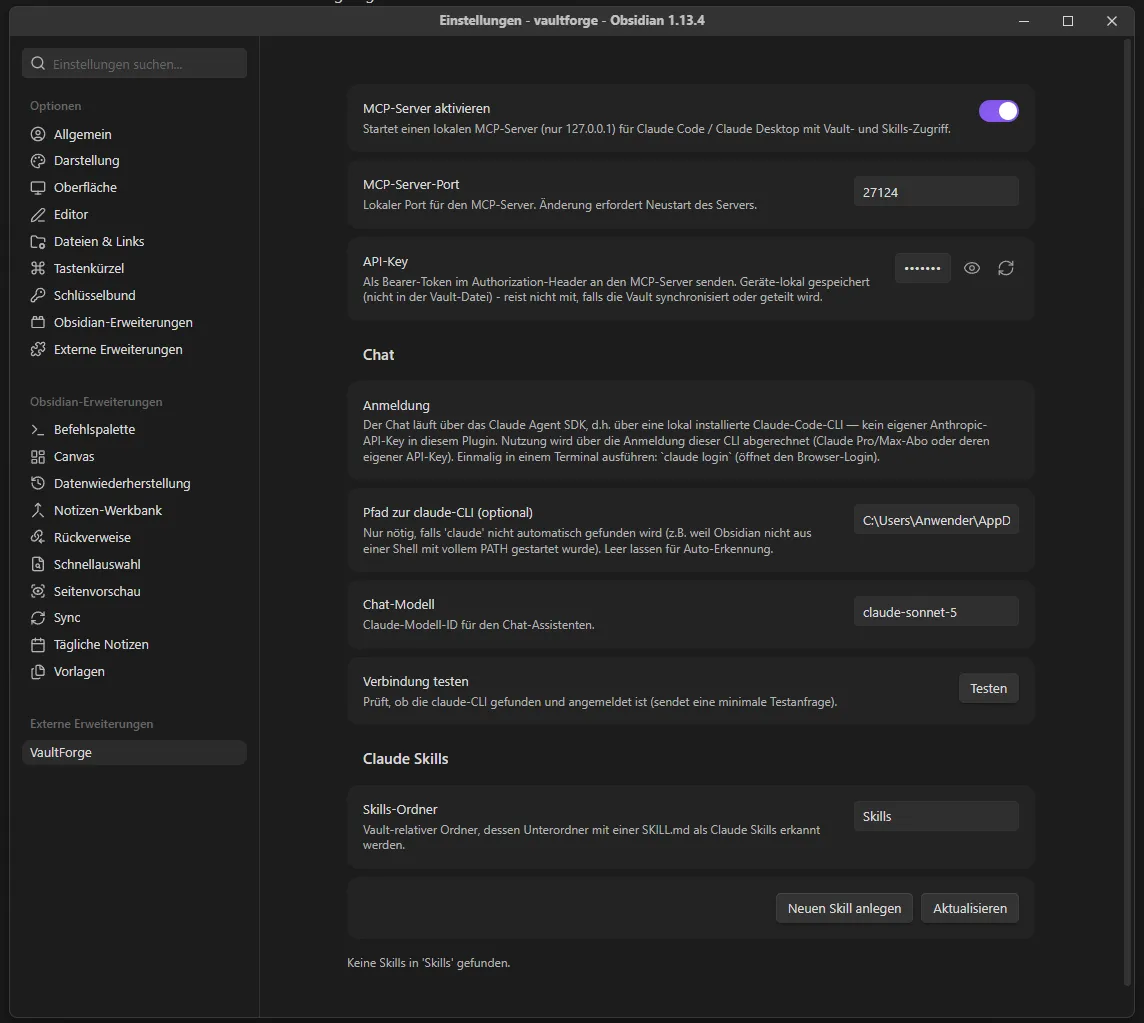Click the Editor pencil icon
Screen dimensions: 1144x1023
pos(38,215)
